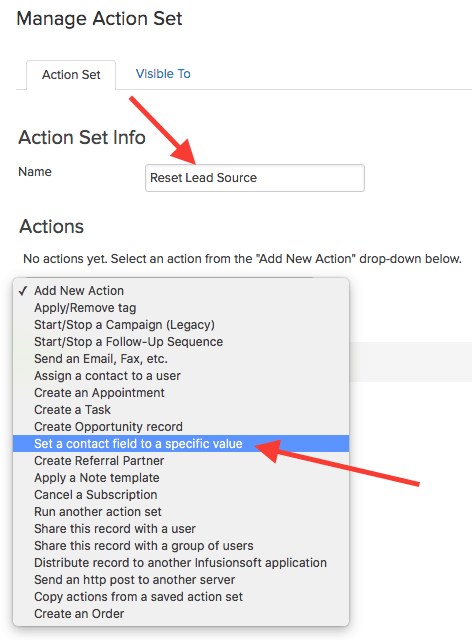Choose "Send an Email, Fax, etc."
Viewport: 472px width, 640px height.
coord(181,359)
